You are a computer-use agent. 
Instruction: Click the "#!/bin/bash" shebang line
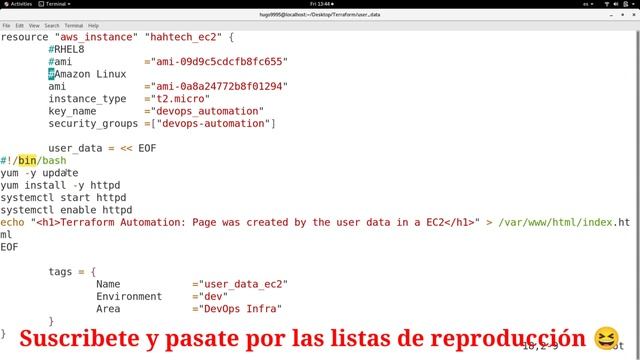pos(33,160)
